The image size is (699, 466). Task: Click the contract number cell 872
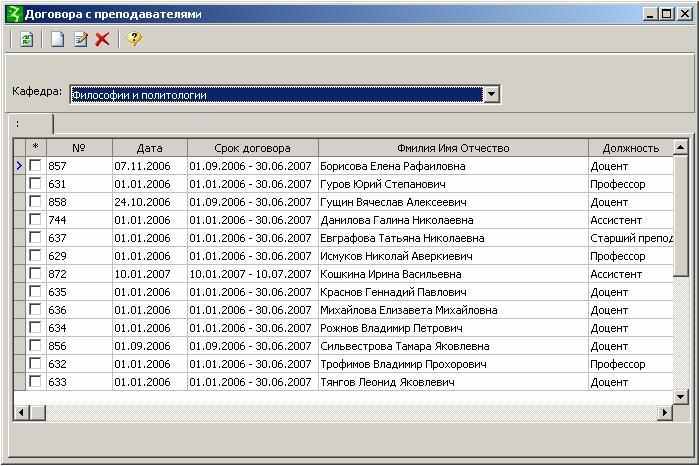[x=79, y=274]
